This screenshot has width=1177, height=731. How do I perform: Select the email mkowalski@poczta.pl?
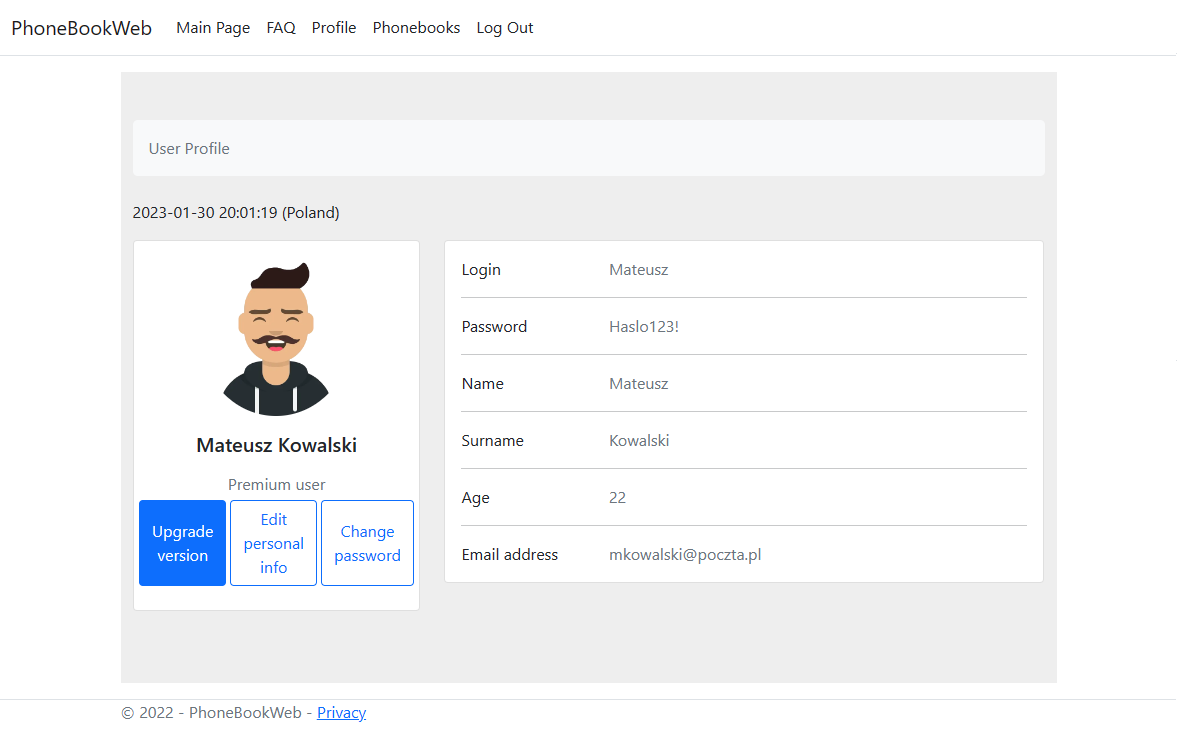click(685, 554)
